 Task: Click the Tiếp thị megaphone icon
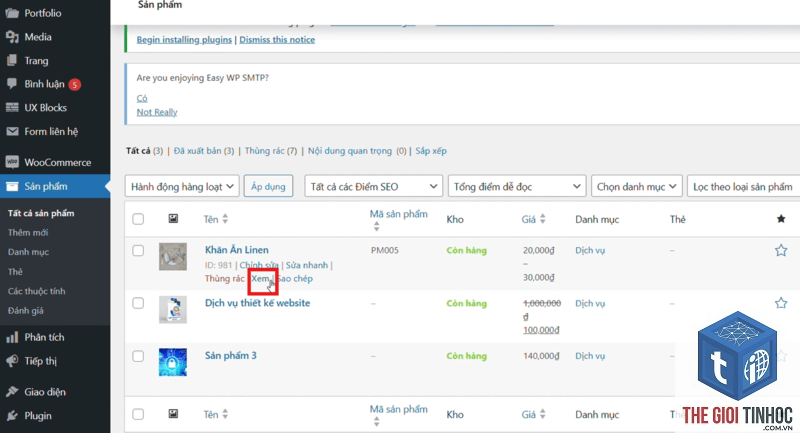tap(12, 361)
